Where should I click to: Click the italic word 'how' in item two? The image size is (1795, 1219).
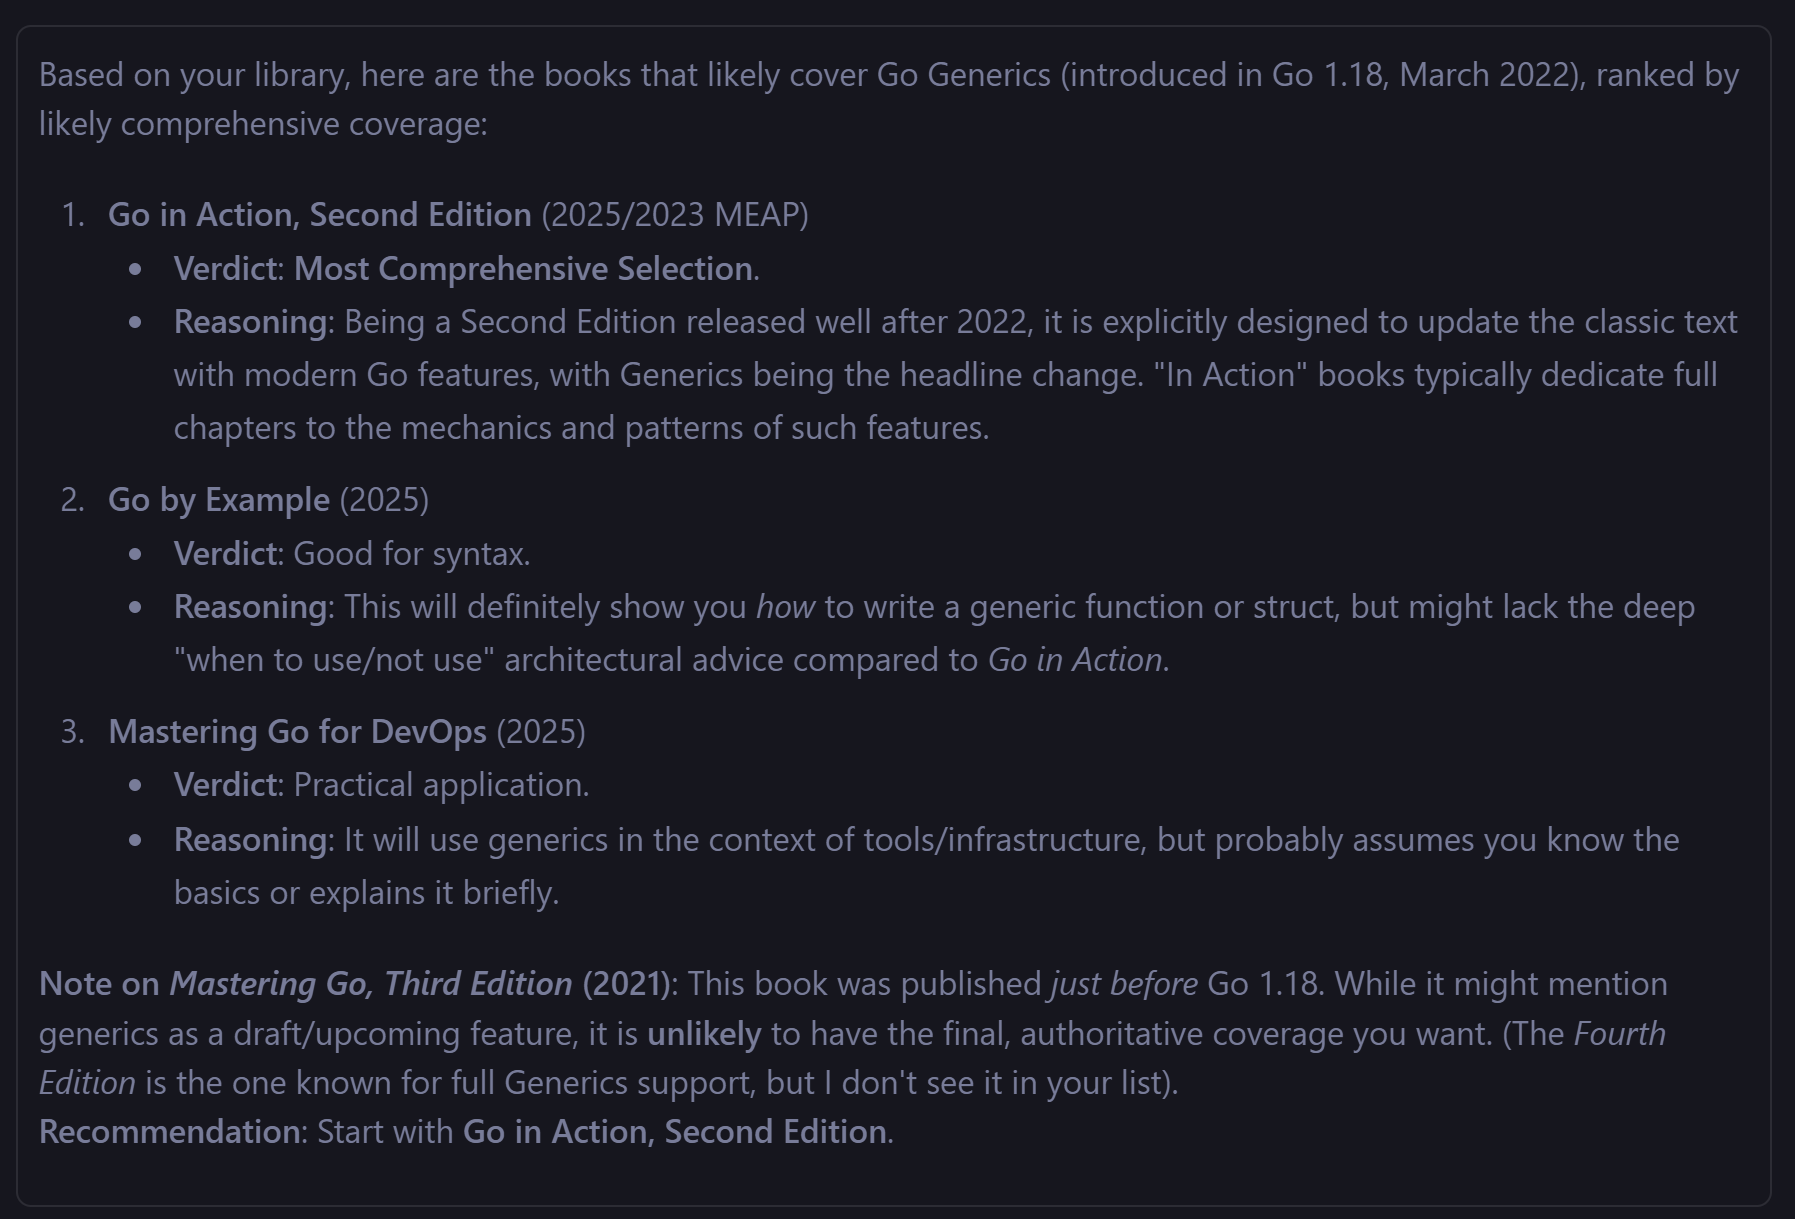coord(785,607)
